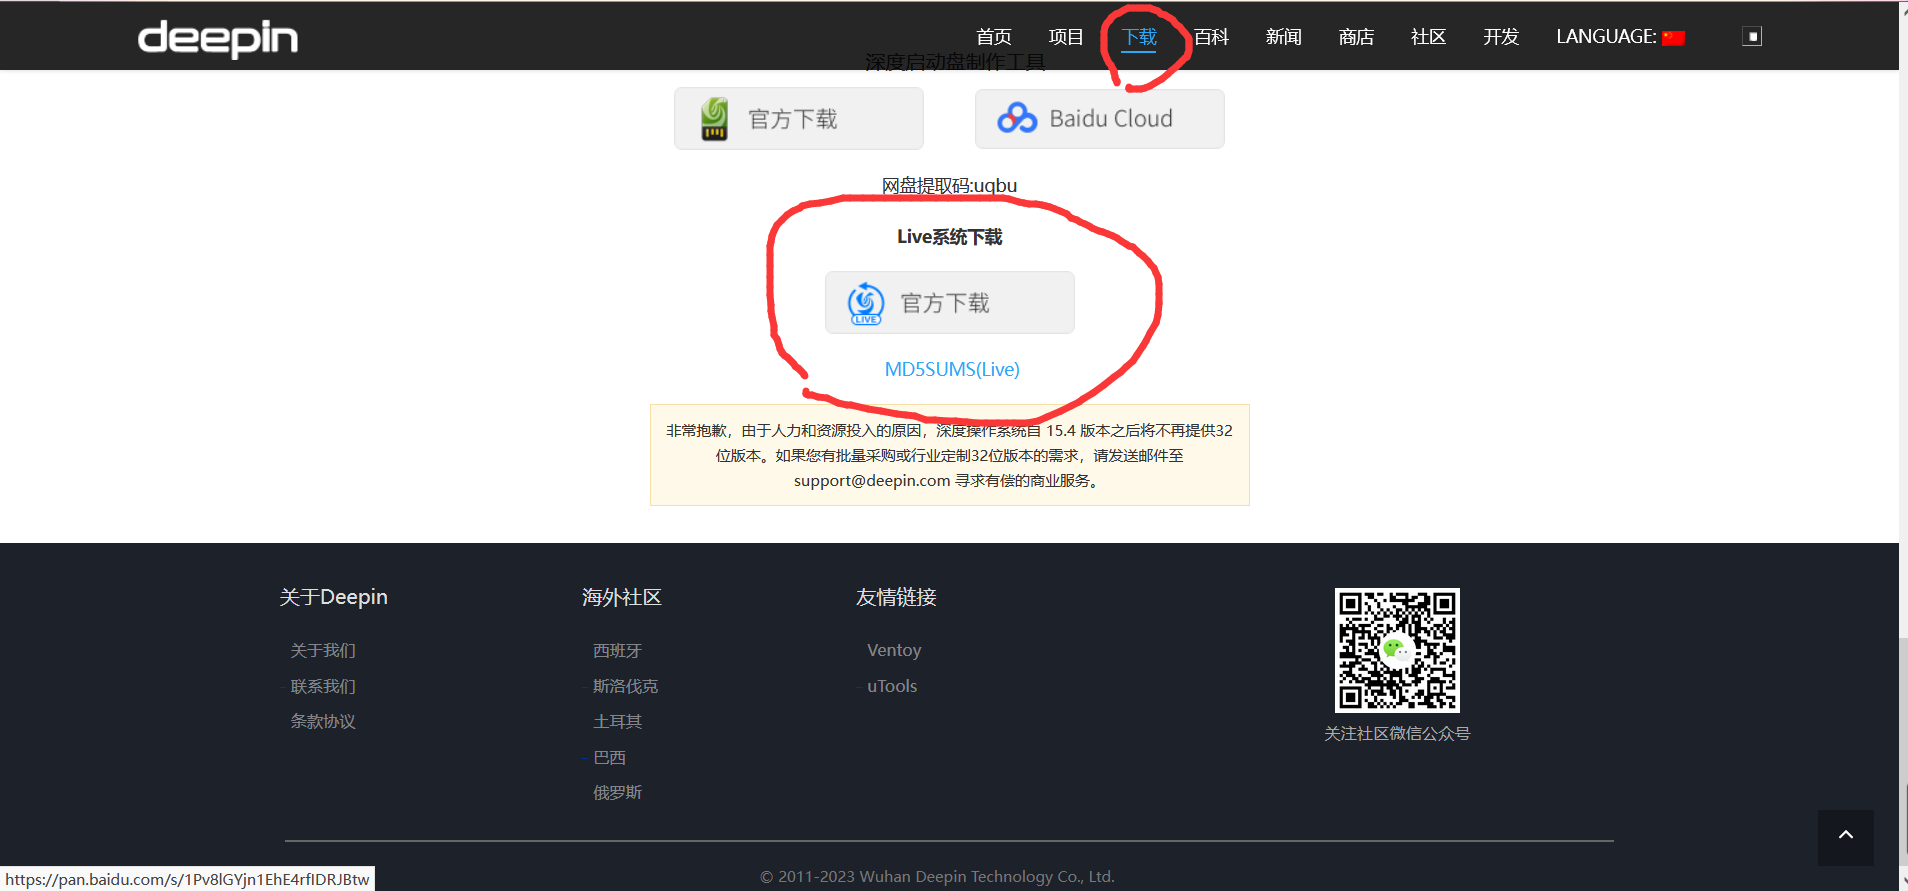Click the copyright Wuhan Deepin Technology text
This screenshot has width=1908, height=891.
(937, 876)
